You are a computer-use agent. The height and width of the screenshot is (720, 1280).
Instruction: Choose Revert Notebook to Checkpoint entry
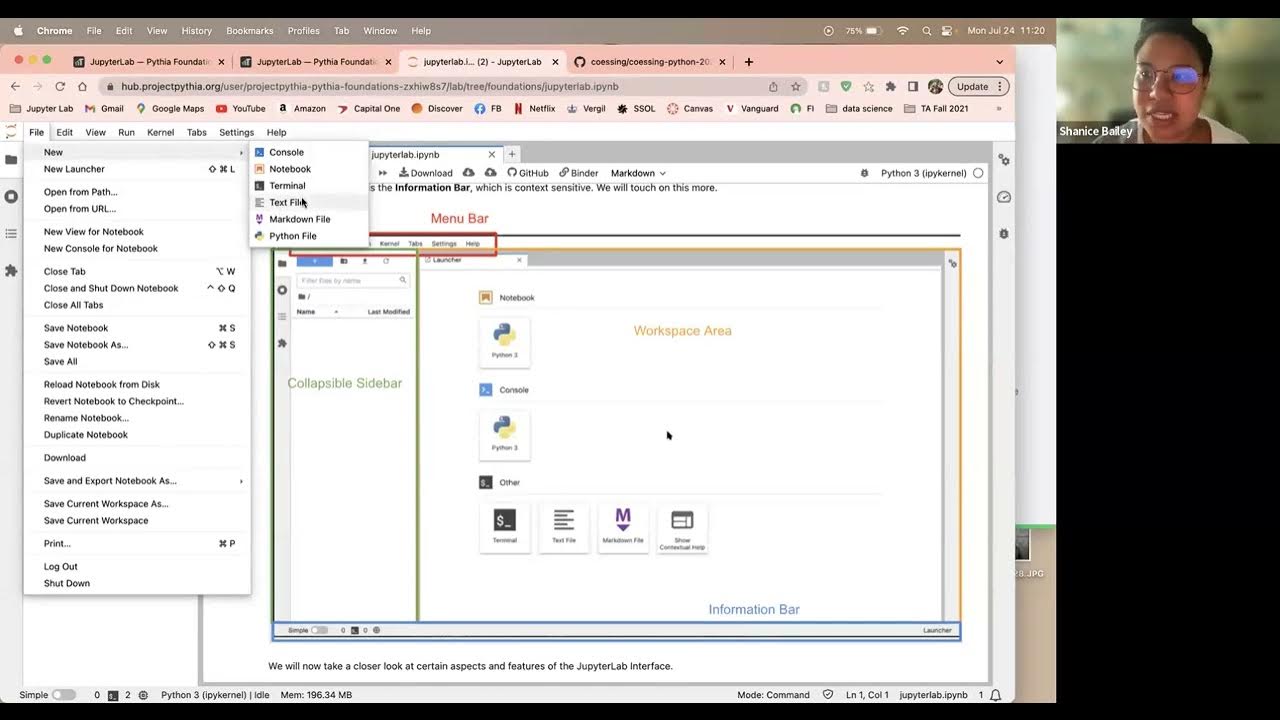[x=137, y=401]
